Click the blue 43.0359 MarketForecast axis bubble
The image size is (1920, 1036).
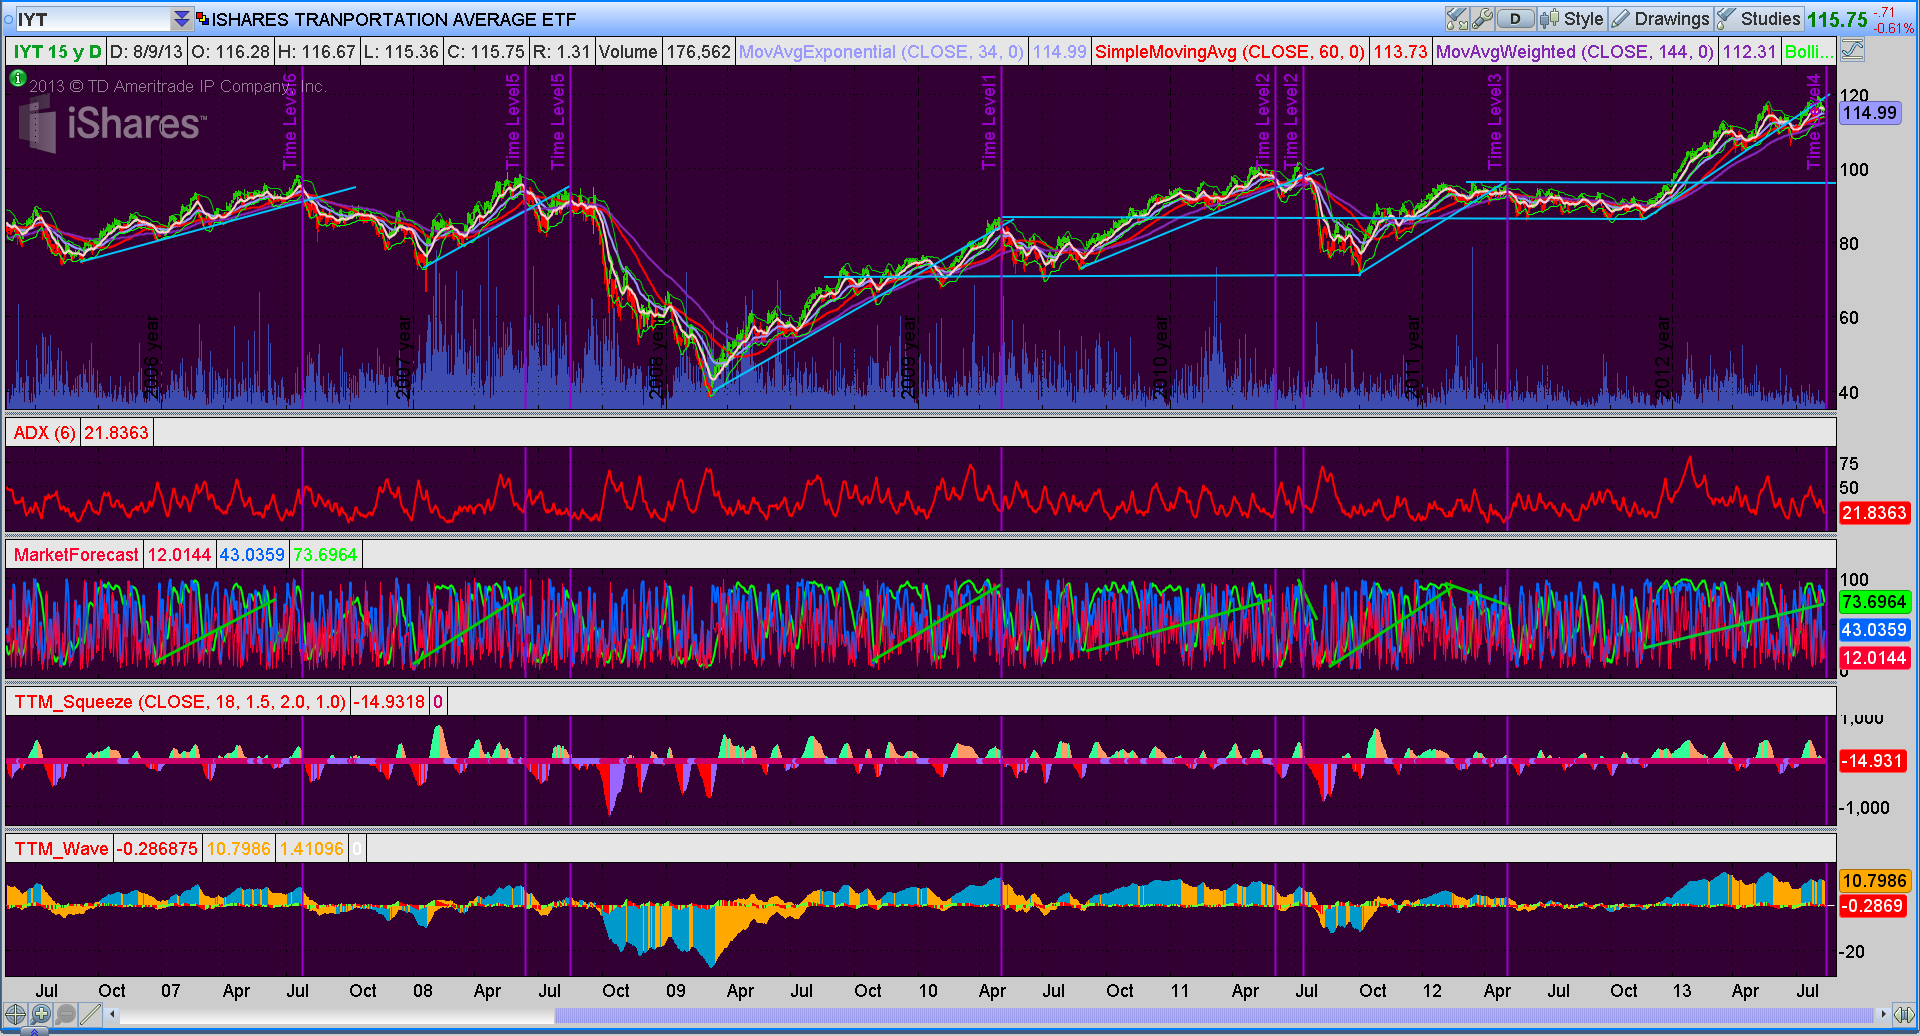(x=1874, y=630)
